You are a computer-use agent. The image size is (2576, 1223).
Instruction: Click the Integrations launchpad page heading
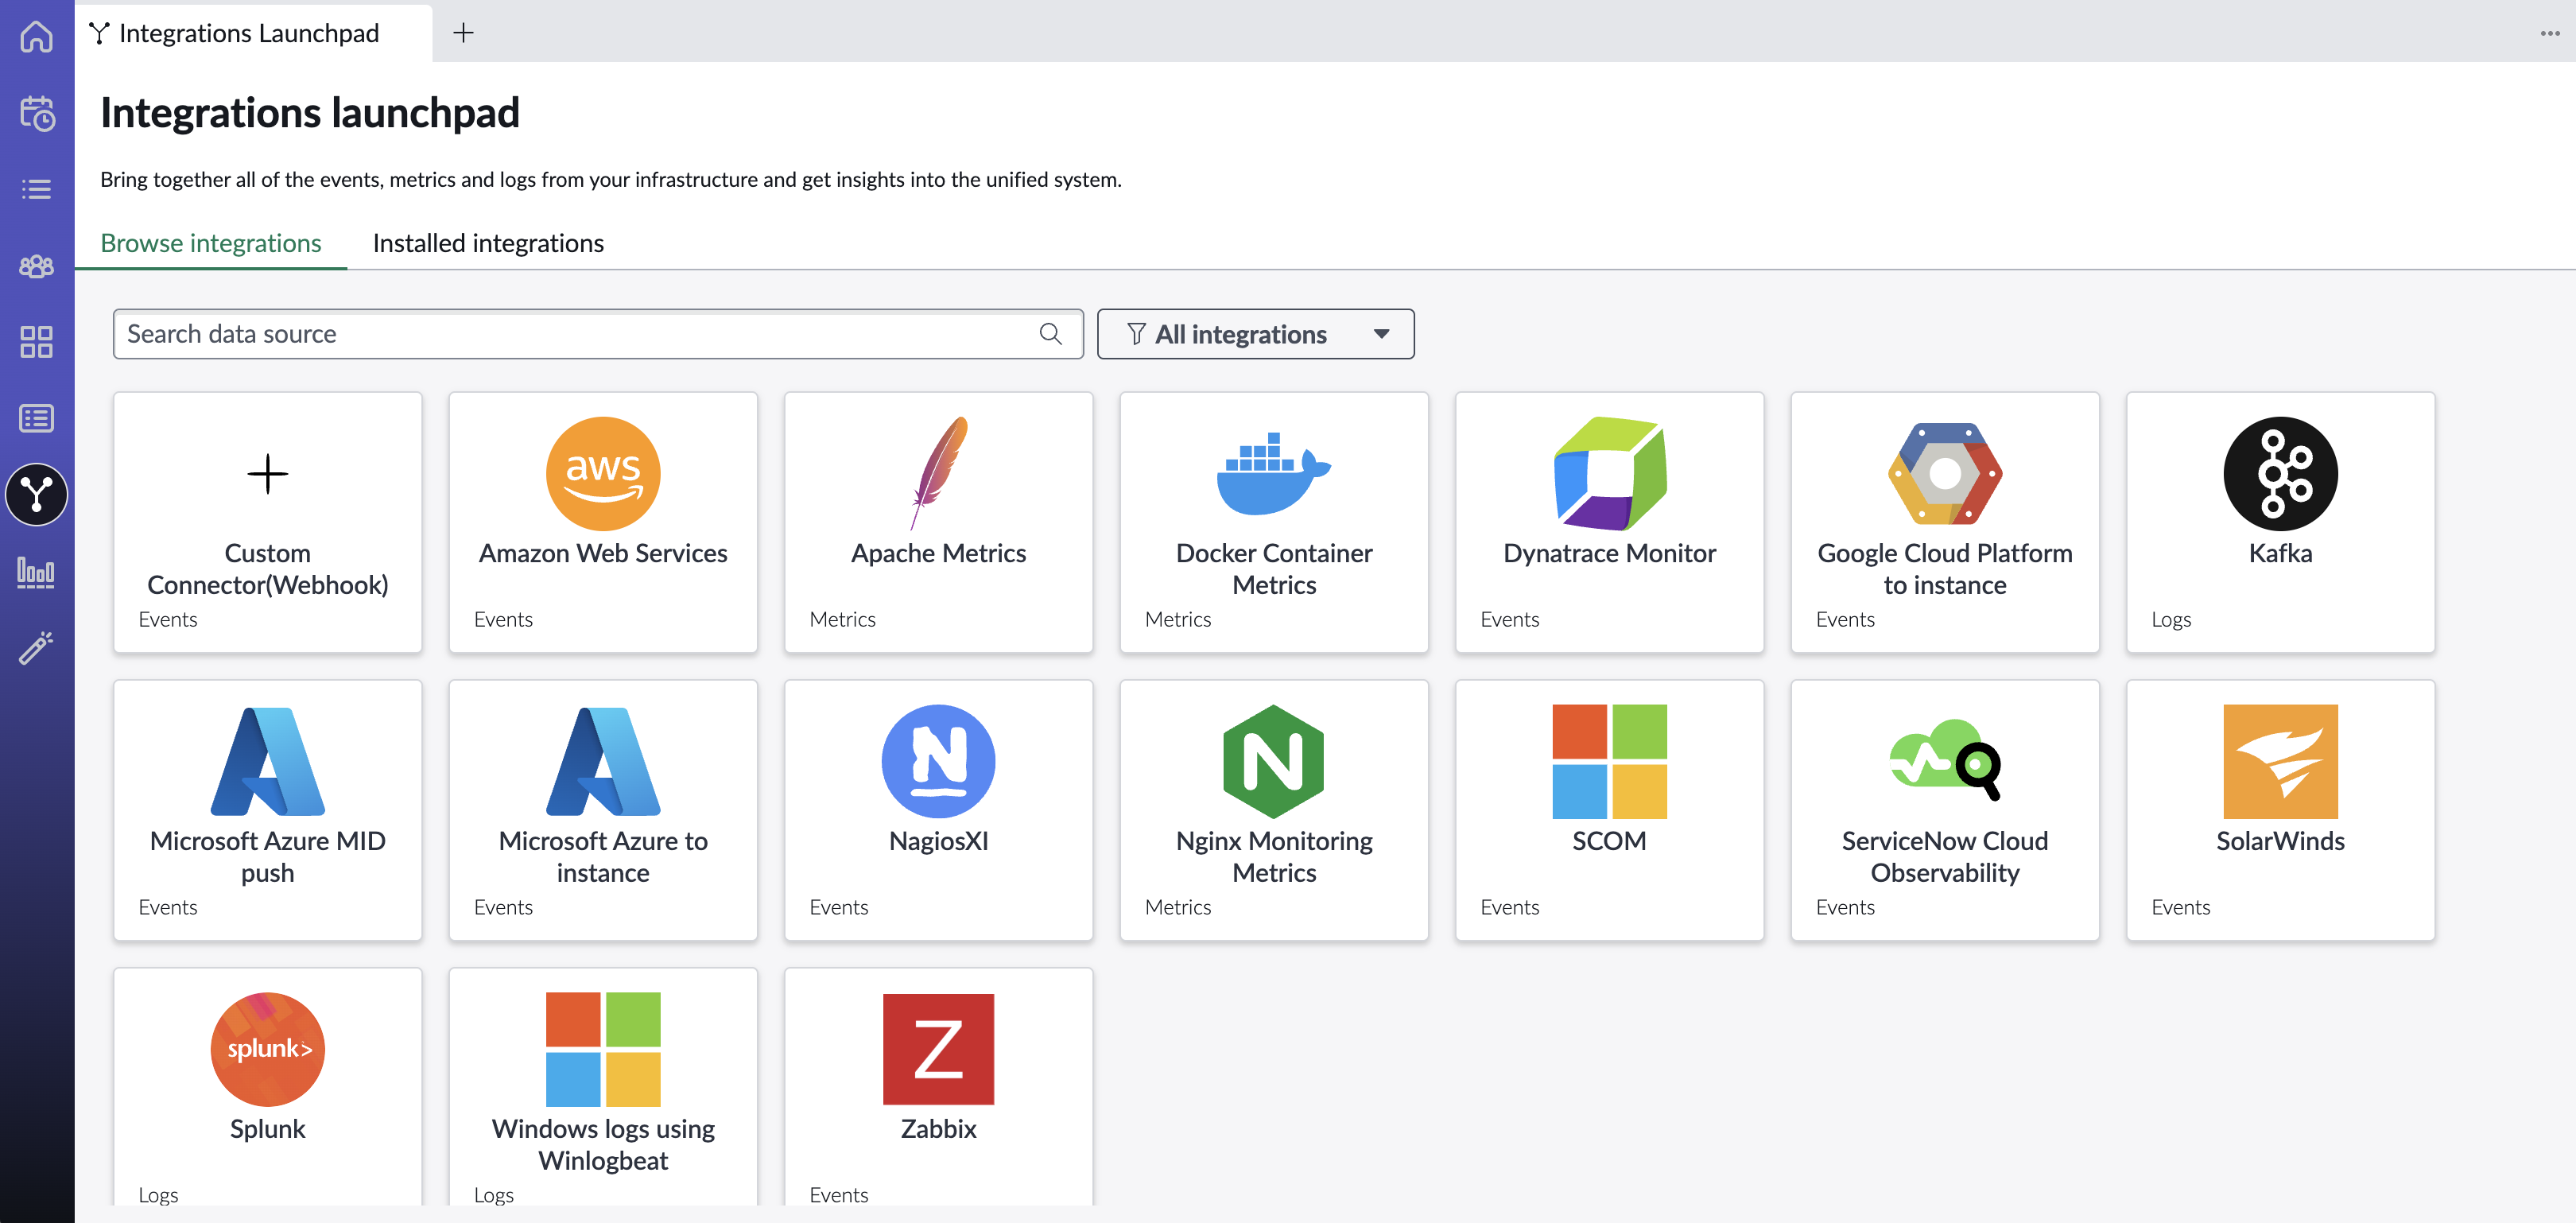click(x=310, y=112)
